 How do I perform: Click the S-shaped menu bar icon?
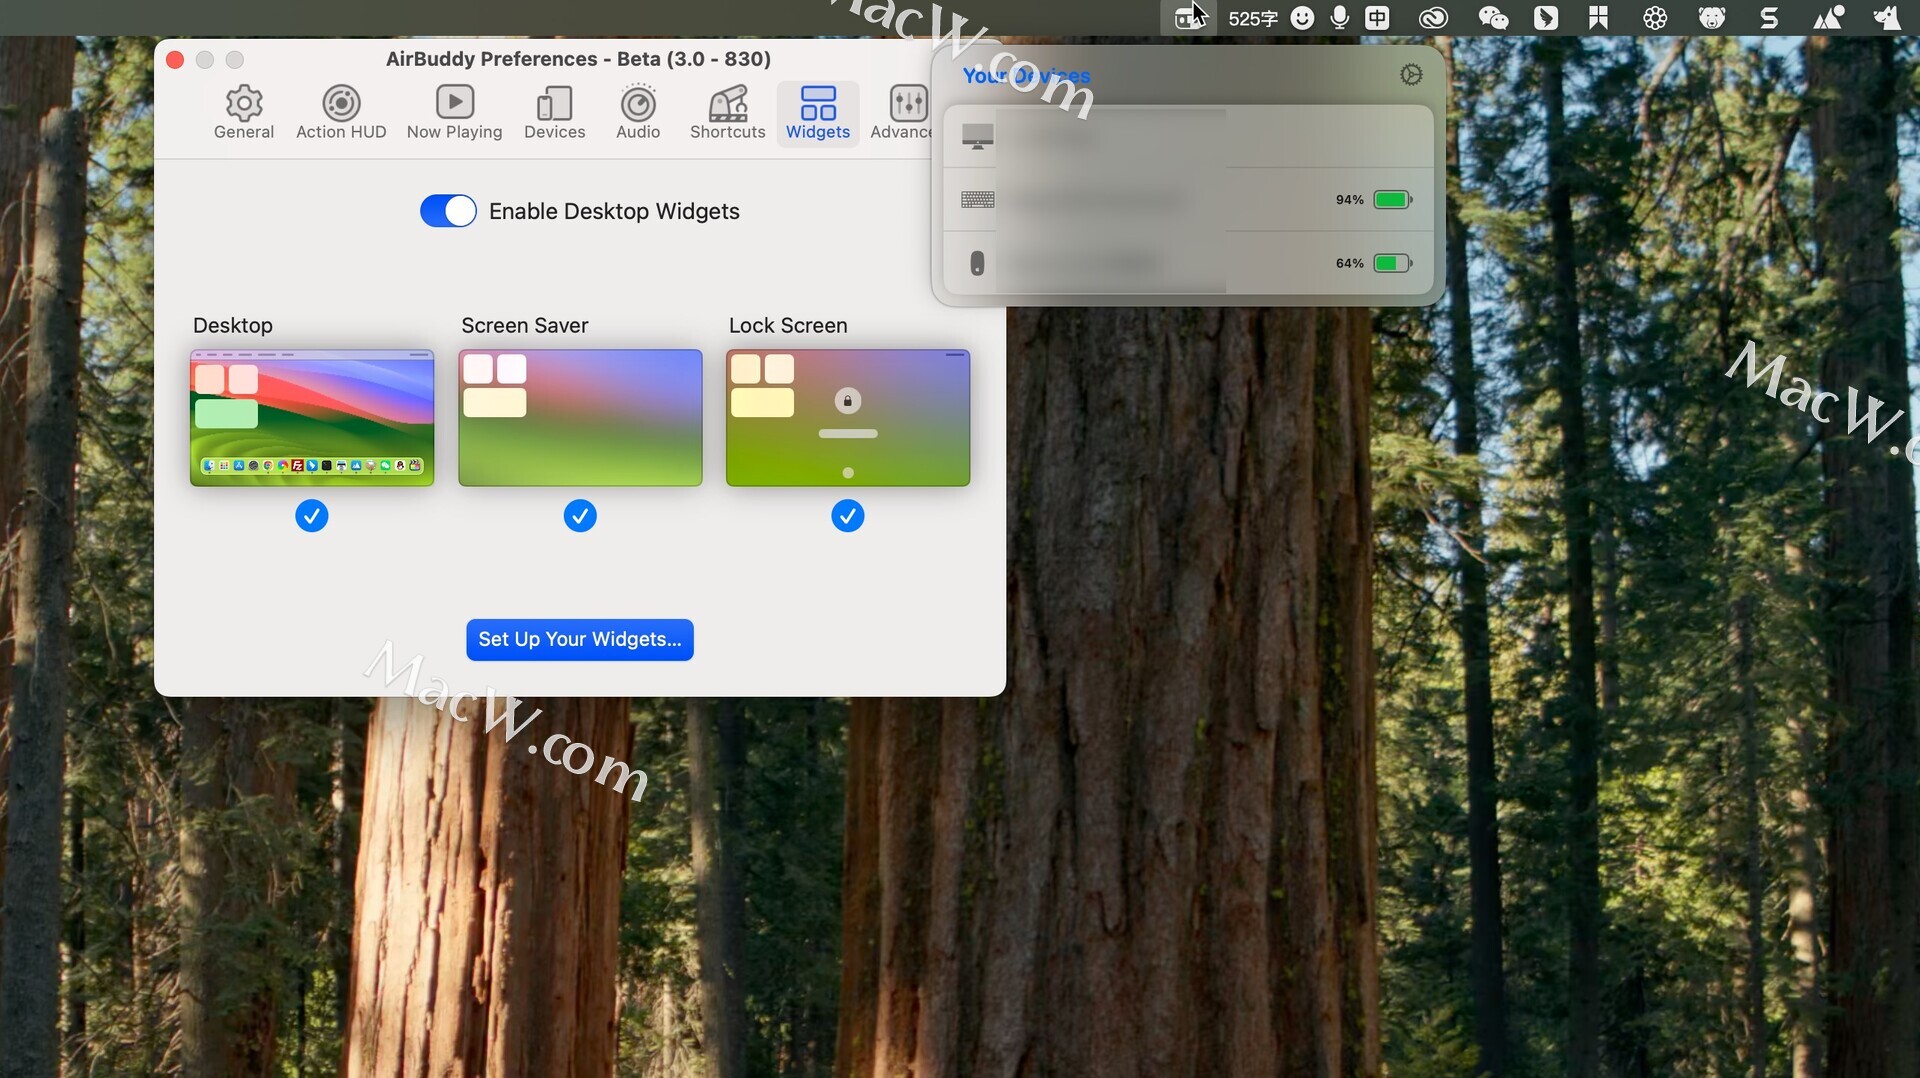point(1769,18)
